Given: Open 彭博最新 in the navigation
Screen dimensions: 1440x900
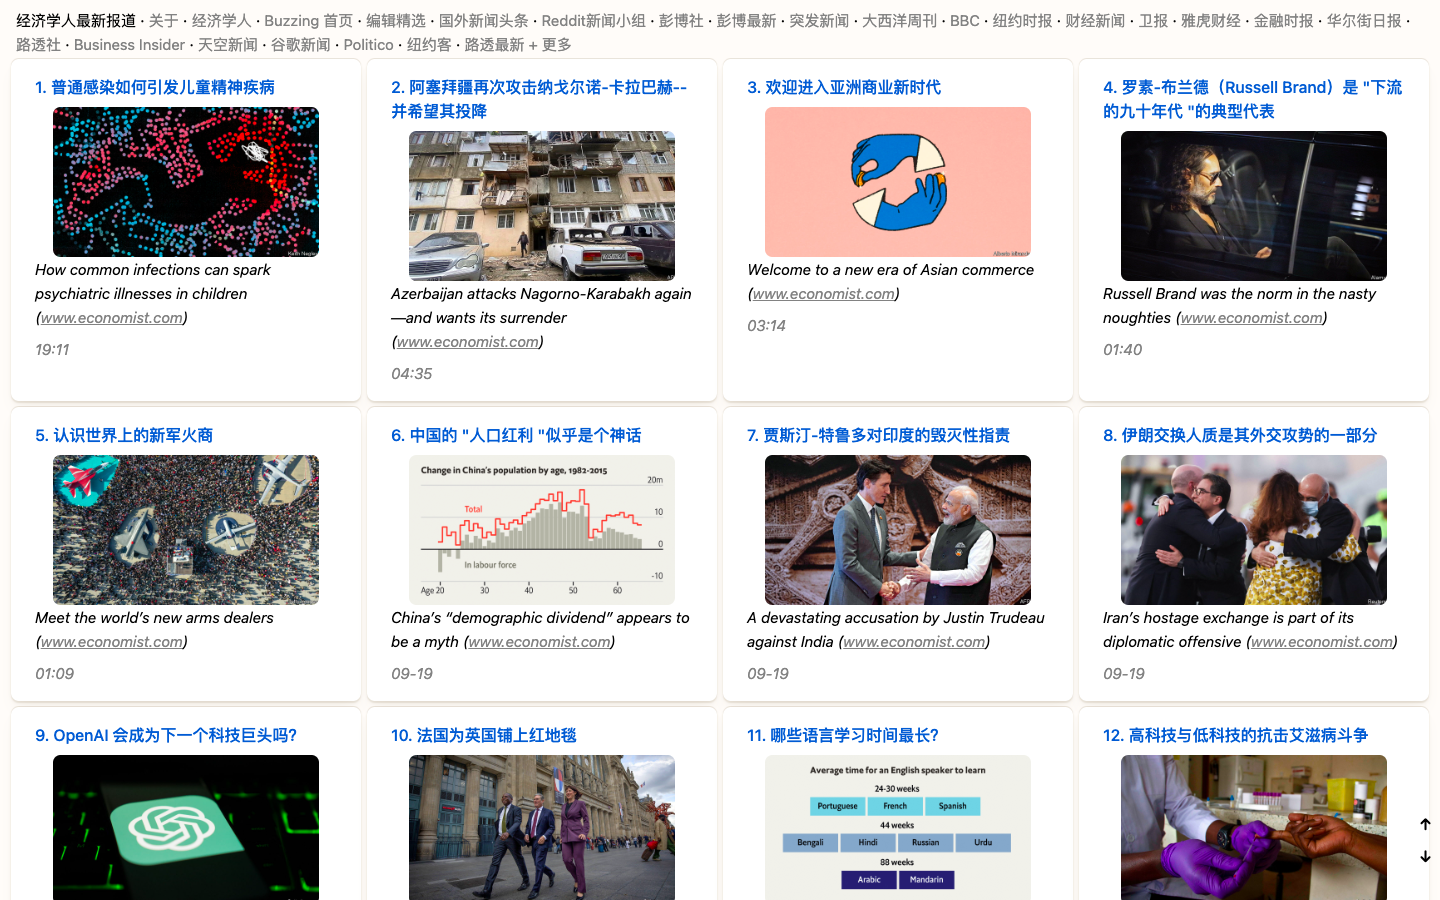Looking at the screenshot, I should (x=746, y=20).
